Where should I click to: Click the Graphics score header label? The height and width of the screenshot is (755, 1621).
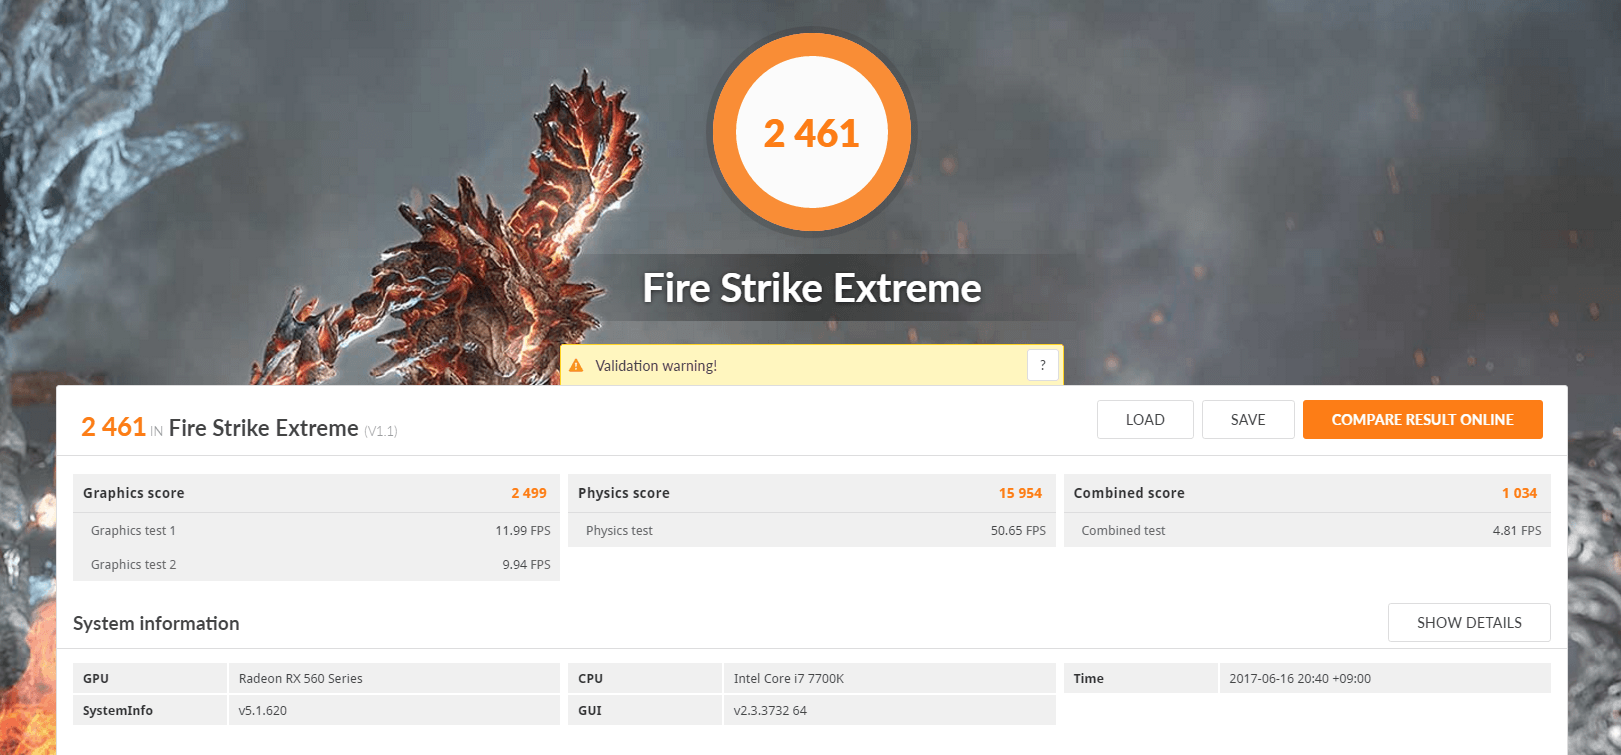pos(134,493)
